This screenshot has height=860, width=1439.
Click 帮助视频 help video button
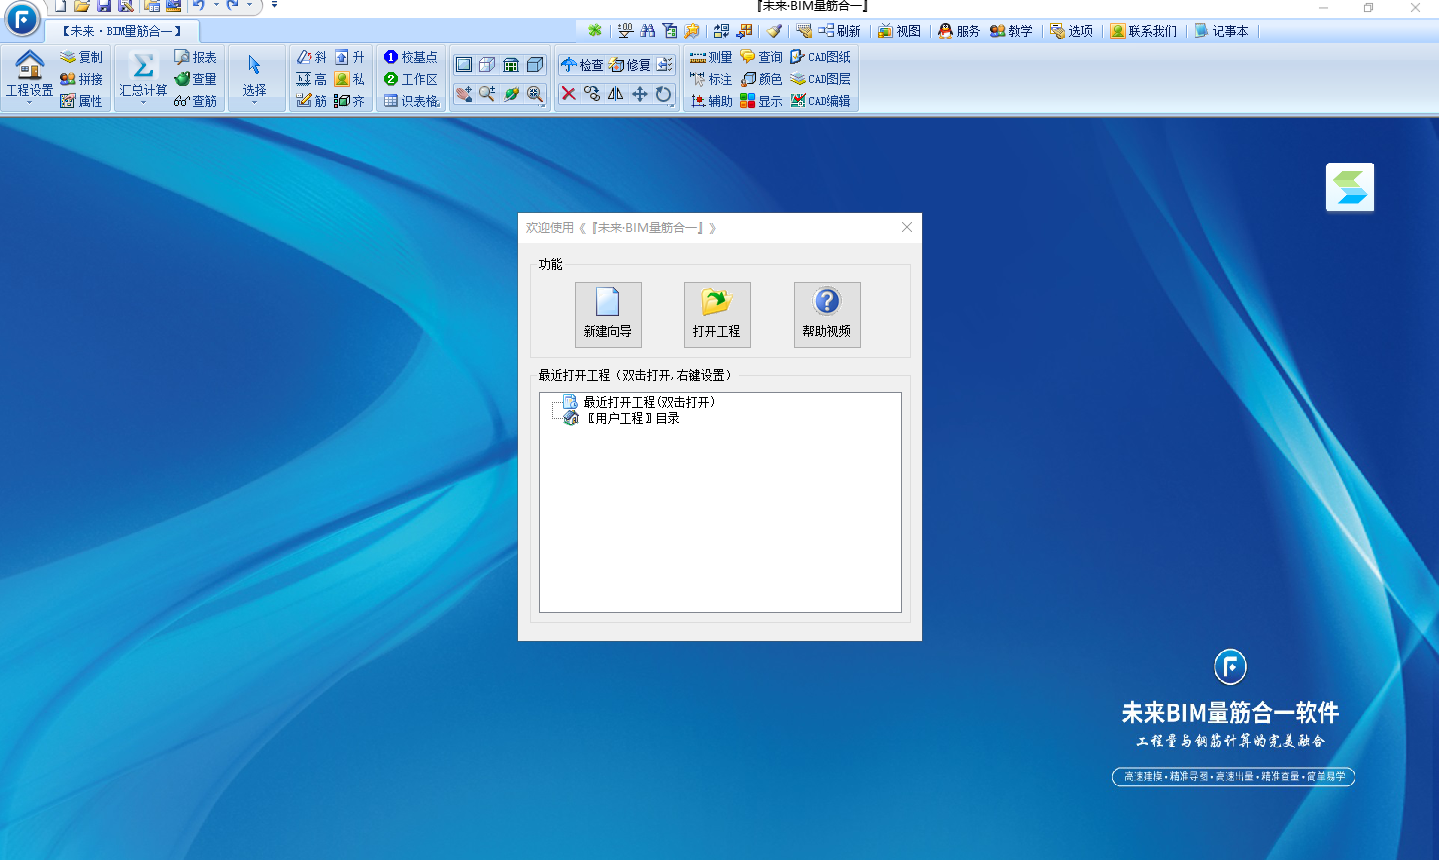coord(827,315)
